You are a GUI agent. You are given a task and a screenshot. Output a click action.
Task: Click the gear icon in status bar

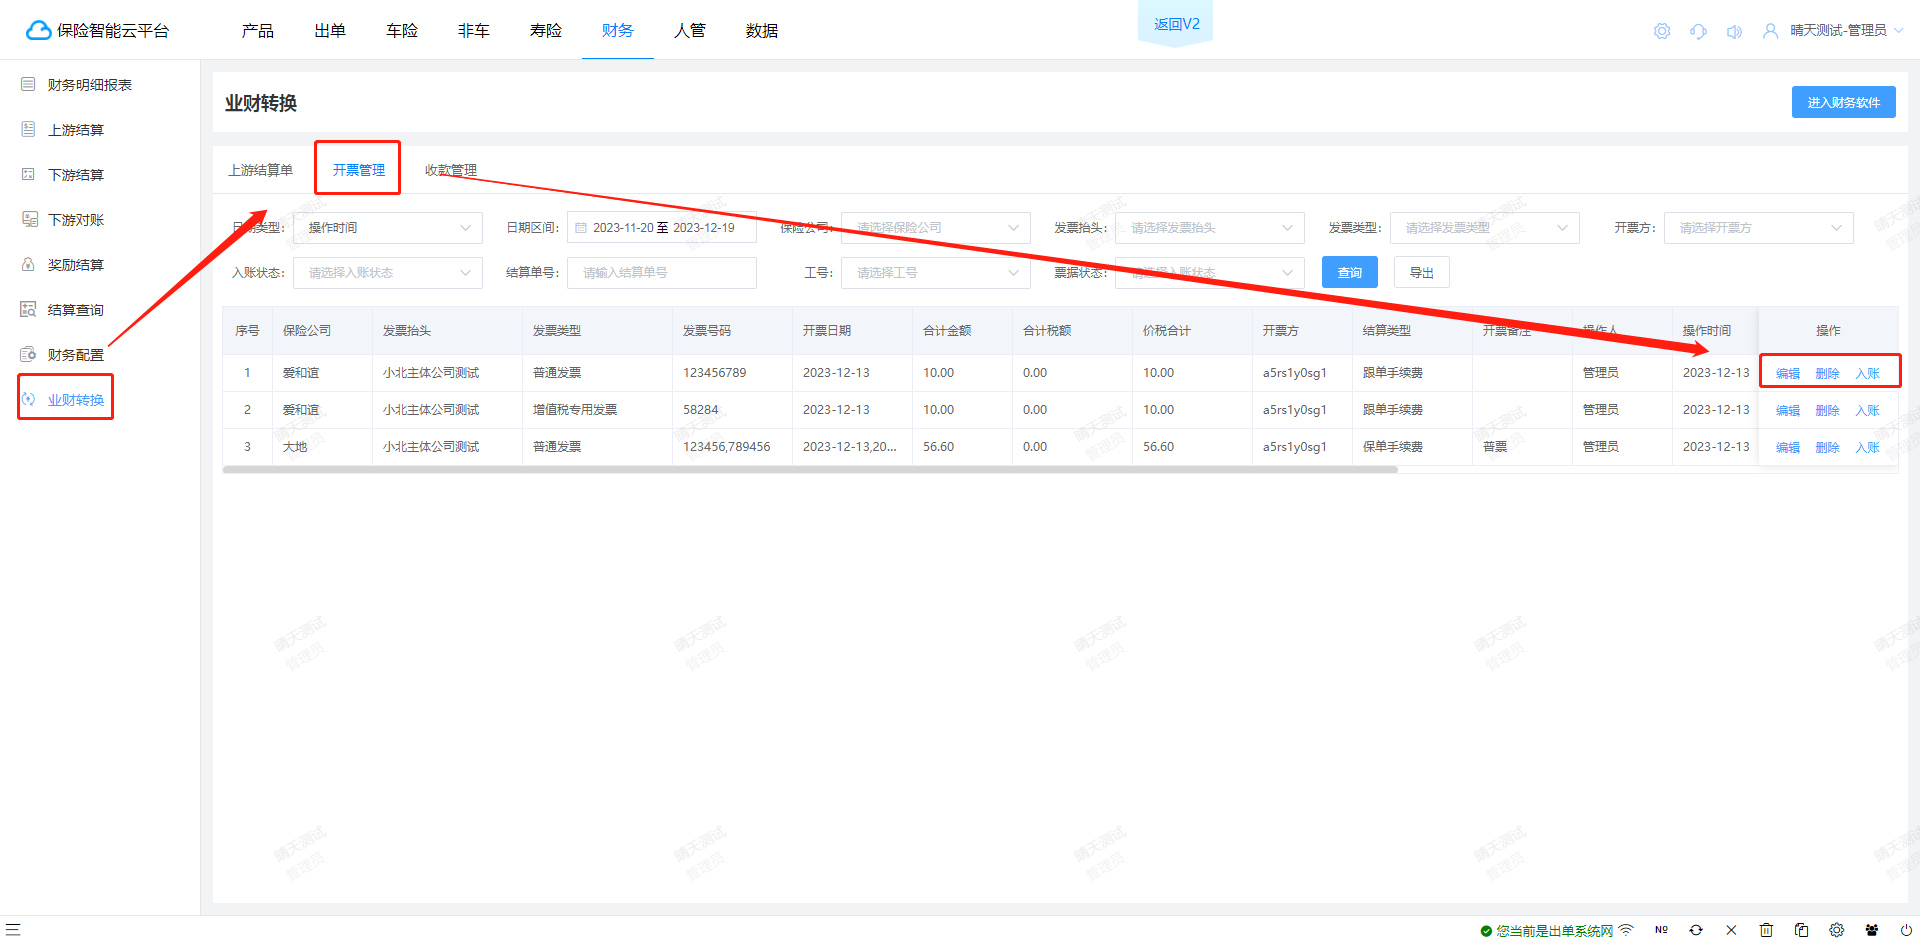pyautogui.click(x=1837, y=930)
